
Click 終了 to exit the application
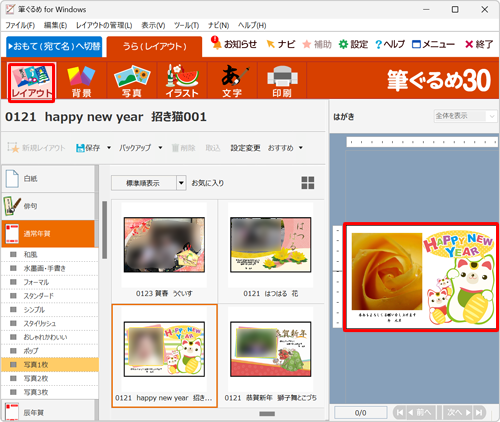click(479, 44)
